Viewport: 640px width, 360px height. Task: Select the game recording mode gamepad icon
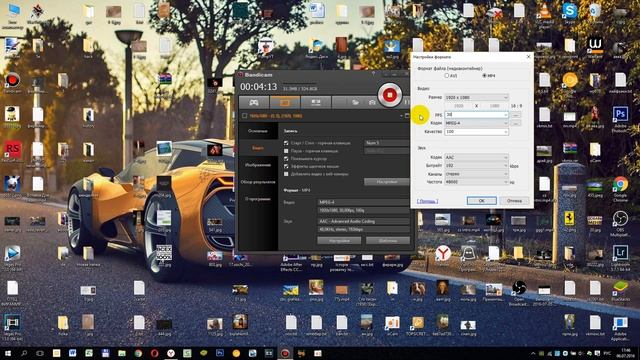click(253, 102)
